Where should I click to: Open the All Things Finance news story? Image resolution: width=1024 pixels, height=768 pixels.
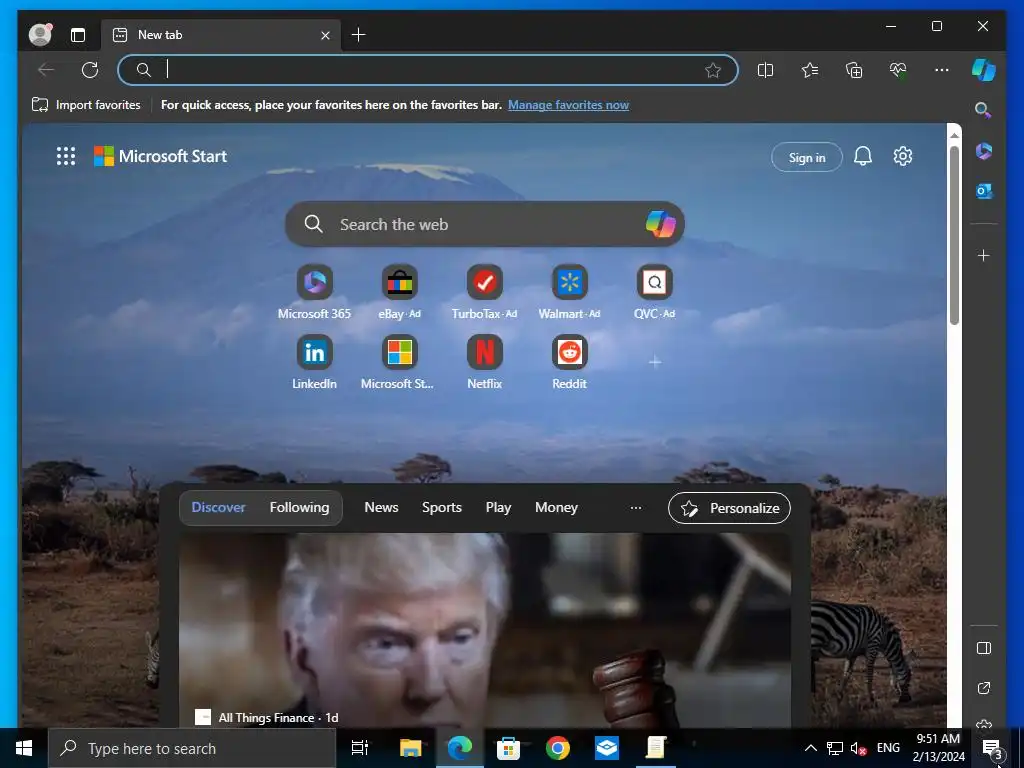(485, 630)
